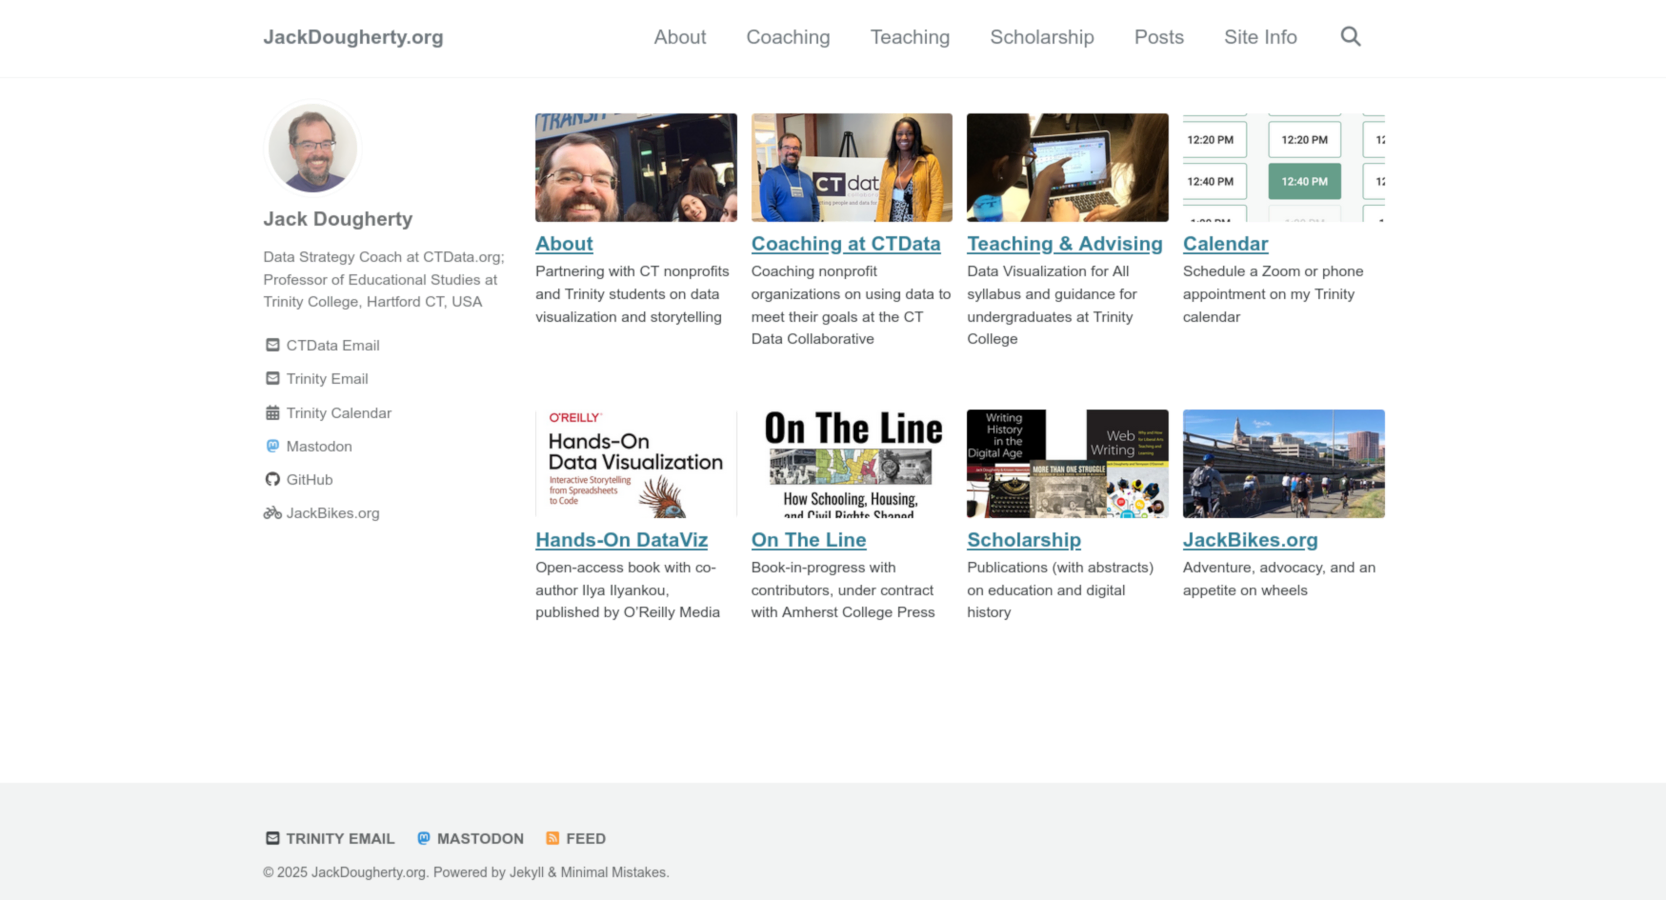This screenshot has width=1666, height=900.
Task: Open the Trinity Calendar icon link
Action: tap(272, 412)
